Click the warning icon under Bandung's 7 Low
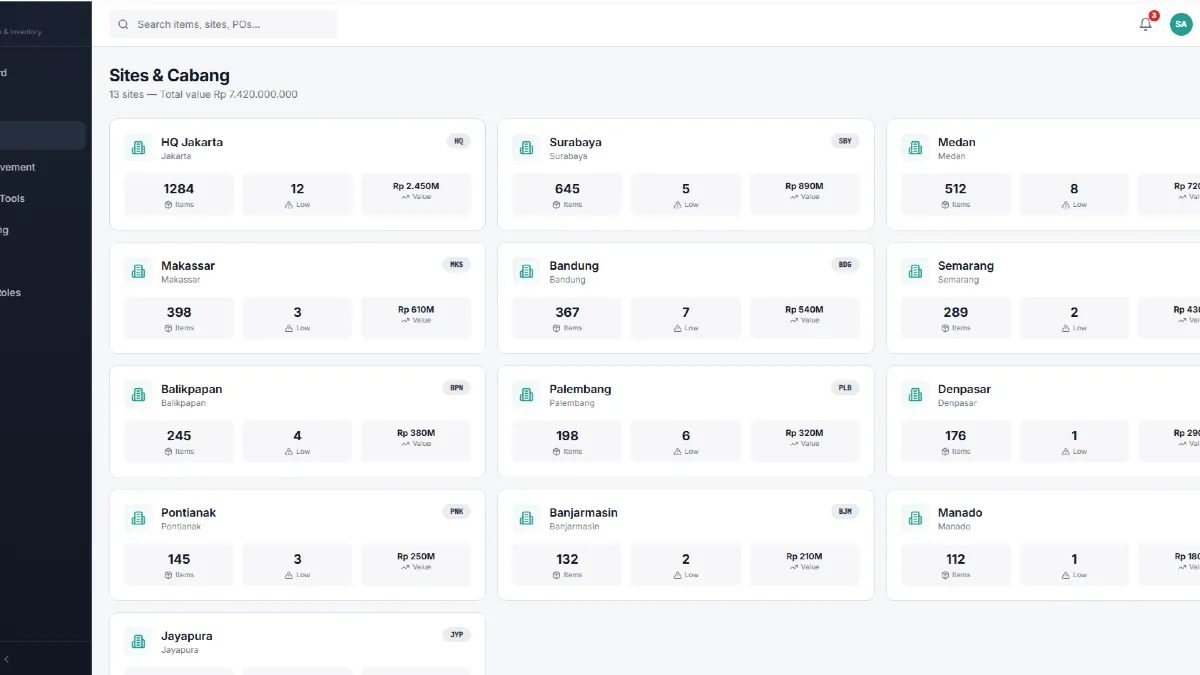 [x=677, y=328]
